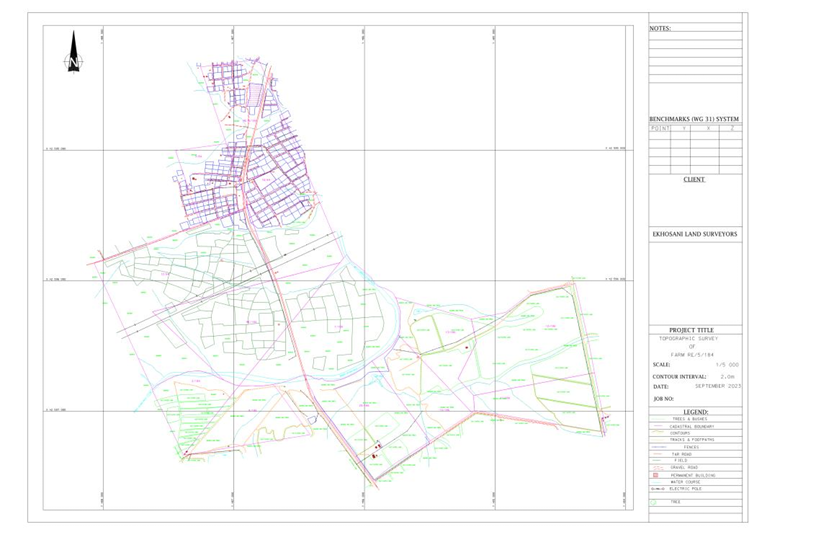The image size is (815, 542).
Task: Select the tar road legend line
Action: tap(656, 453)
